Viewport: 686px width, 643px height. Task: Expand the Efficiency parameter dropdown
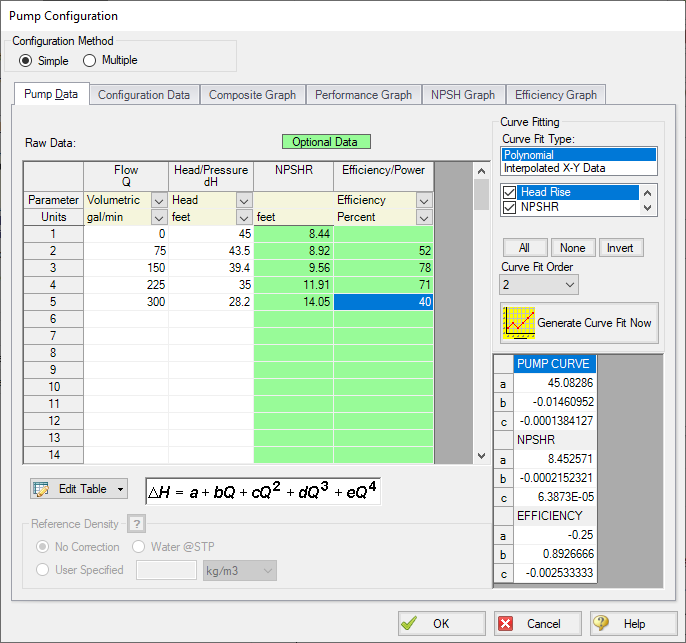coord(423,200)
